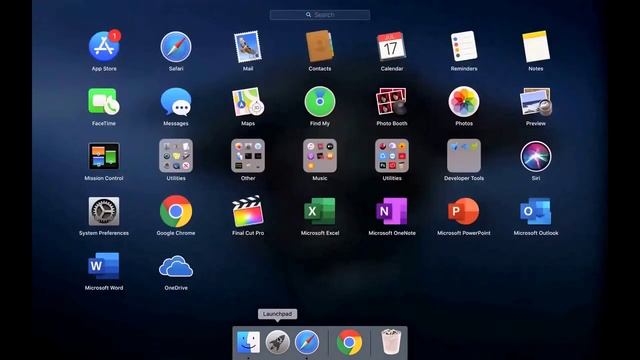The image size is (640, 360).
Task: Open Safari from the Dock
Action: coord(307,342)
